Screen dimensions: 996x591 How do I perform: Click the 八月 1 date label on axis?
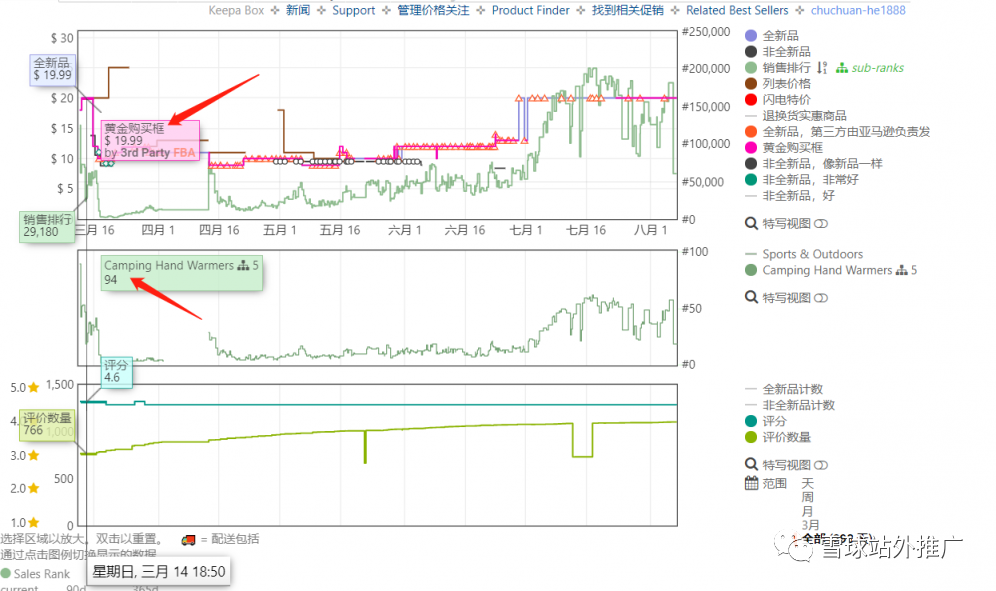(x=650, y=230)
